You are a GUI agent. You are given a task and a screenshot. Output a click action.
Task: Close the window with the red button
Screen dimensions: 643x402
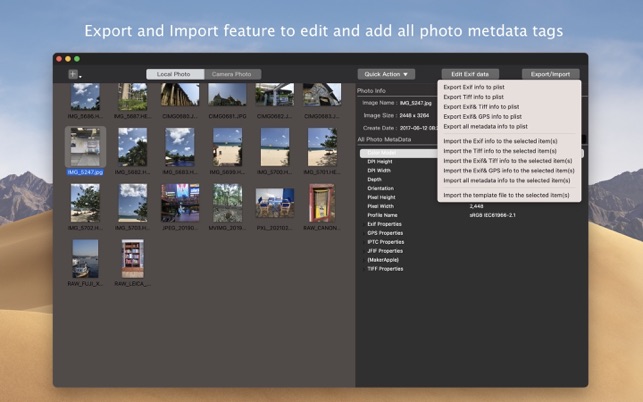pyautogui.click(x=59, y=59)
